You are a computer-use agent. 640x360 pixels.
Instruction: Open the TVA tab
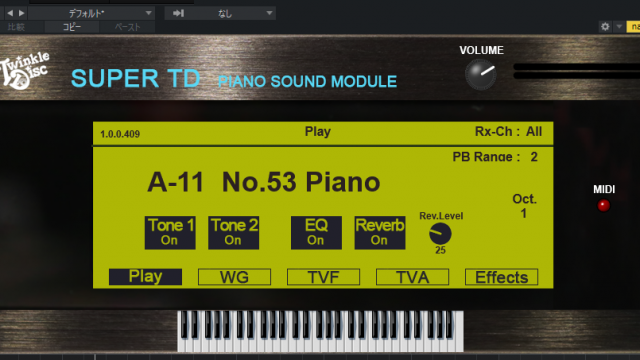(x=412, y=277)
